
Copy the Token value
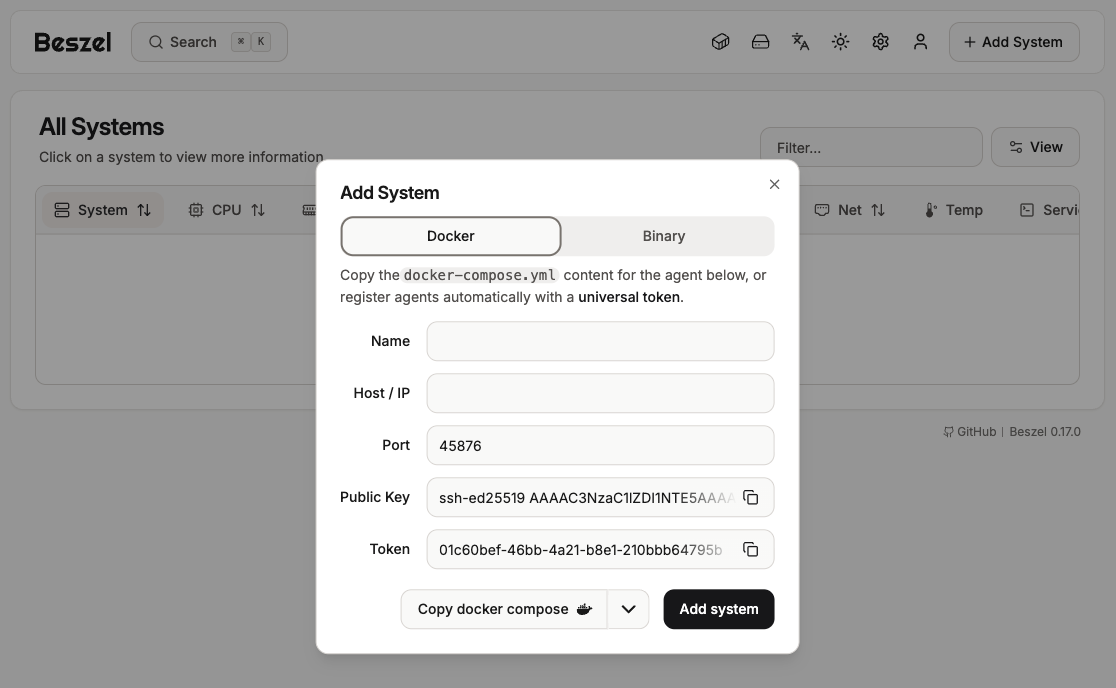(751, 549)
